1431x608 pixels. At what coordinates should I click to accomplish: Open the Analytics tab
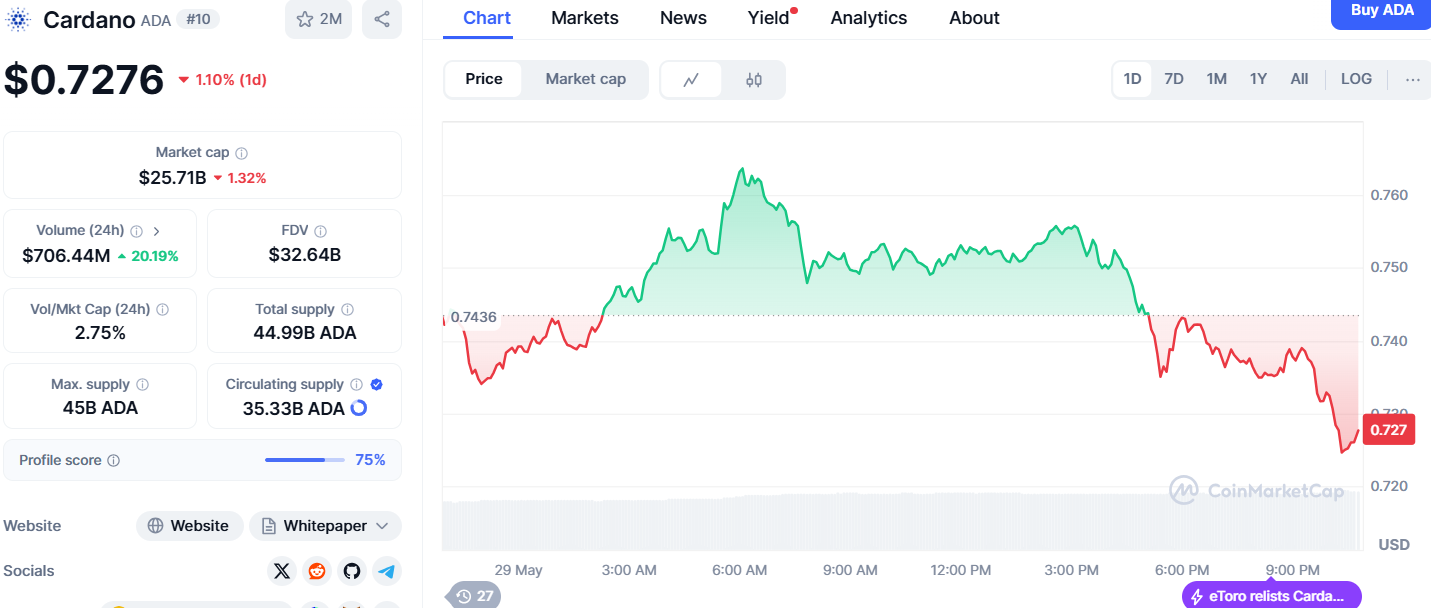(x=869, y=18)
